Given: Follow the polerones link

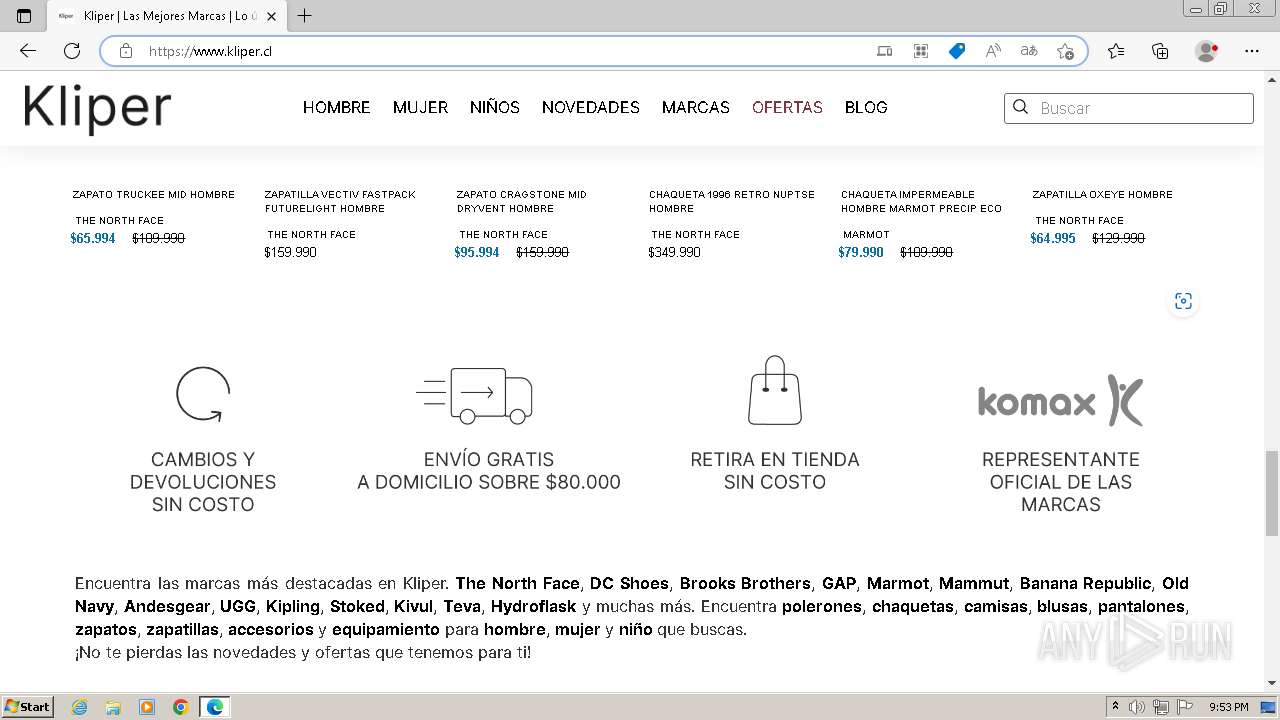Looking at the screenshot, I should (x=822, y=606).
